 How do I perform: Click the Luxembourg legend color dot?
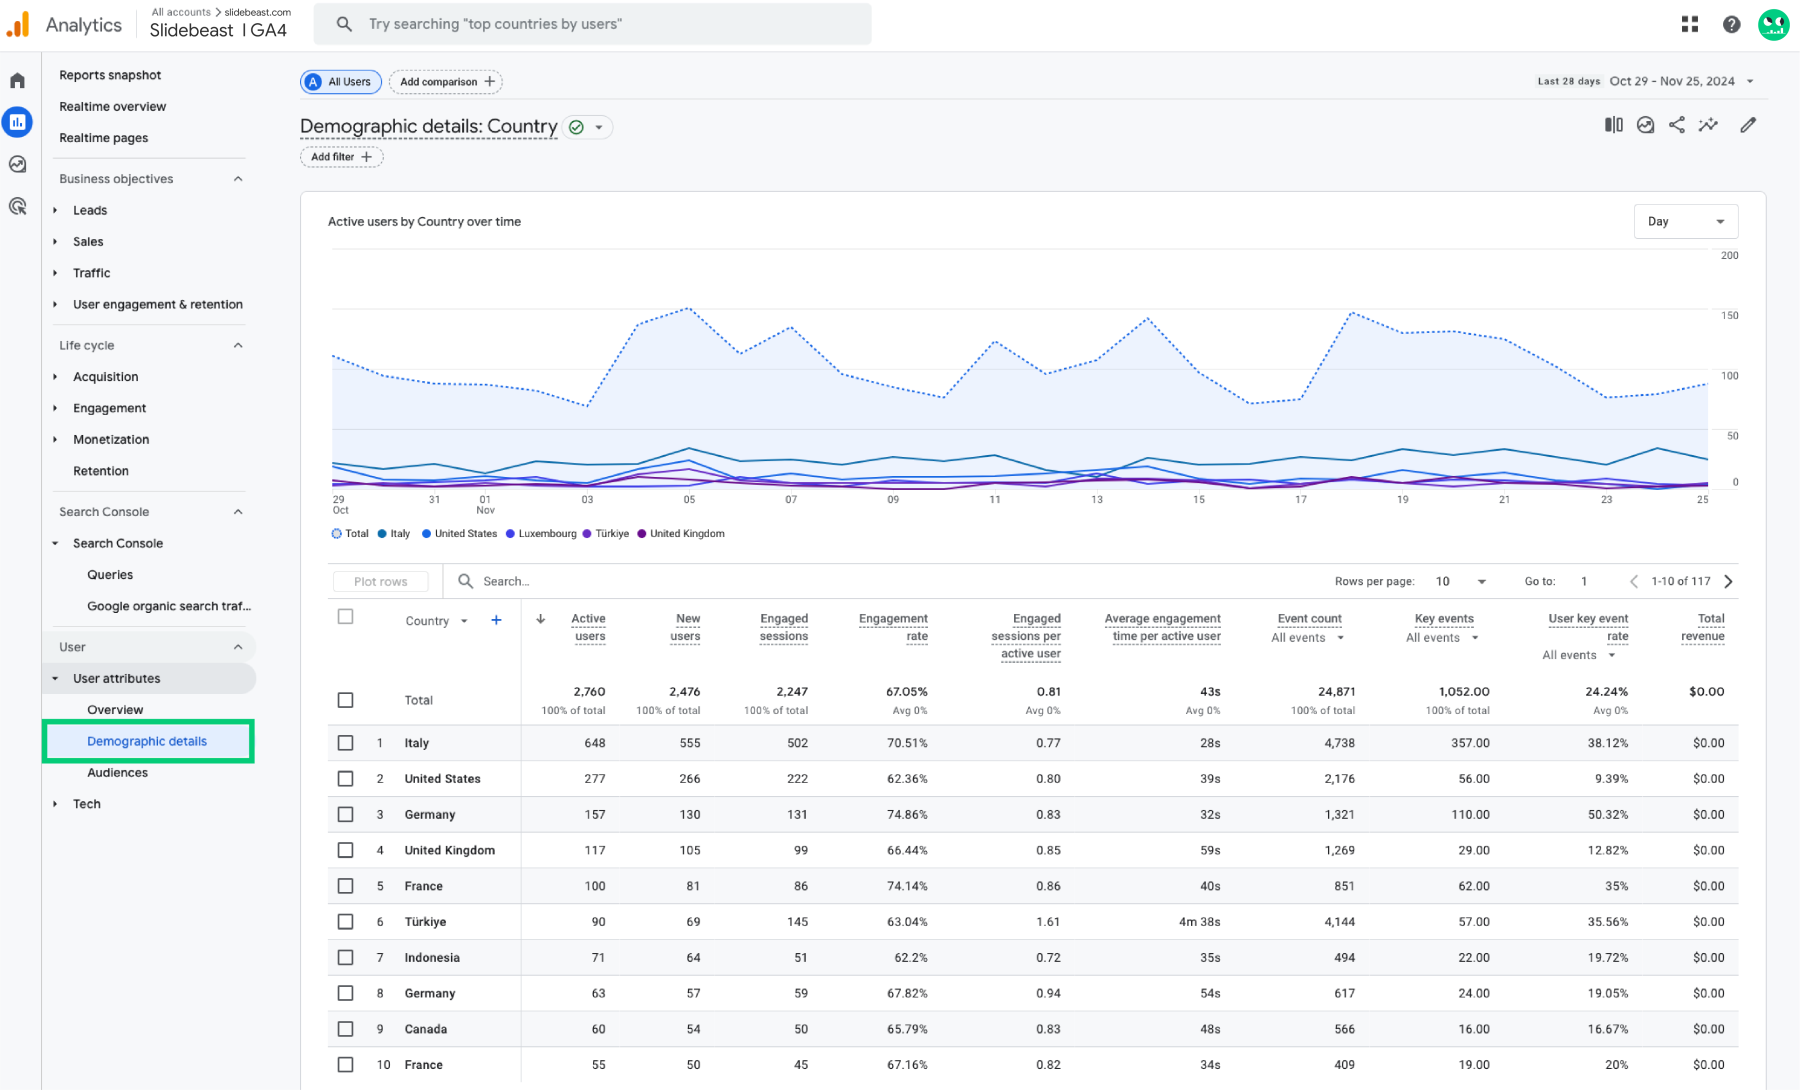point(511,534)
